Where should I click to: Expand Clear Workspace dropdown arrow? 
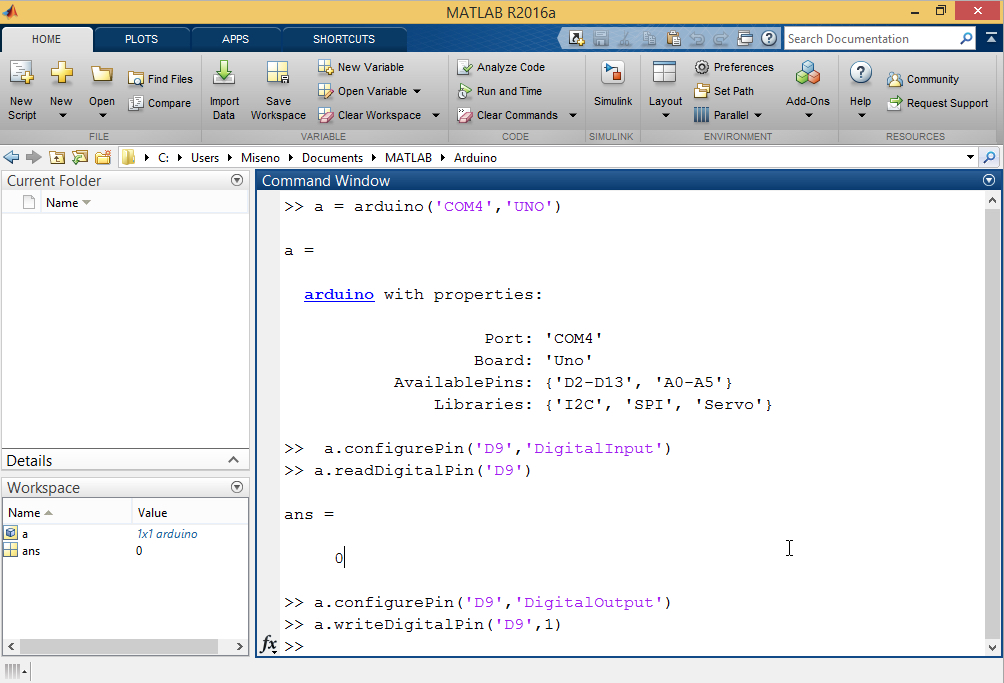pos(436,116)
